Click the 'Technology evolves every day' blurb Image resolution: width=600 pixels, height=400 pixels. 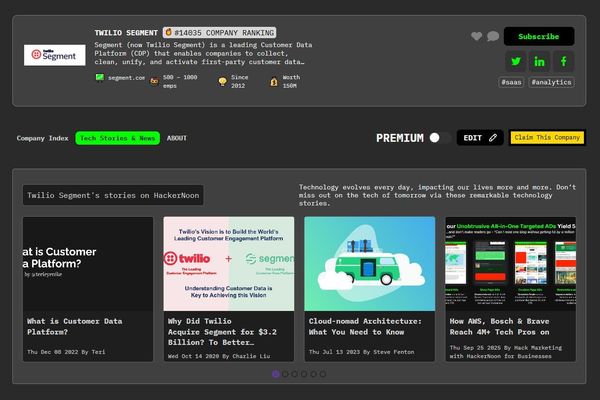[437, 195]
